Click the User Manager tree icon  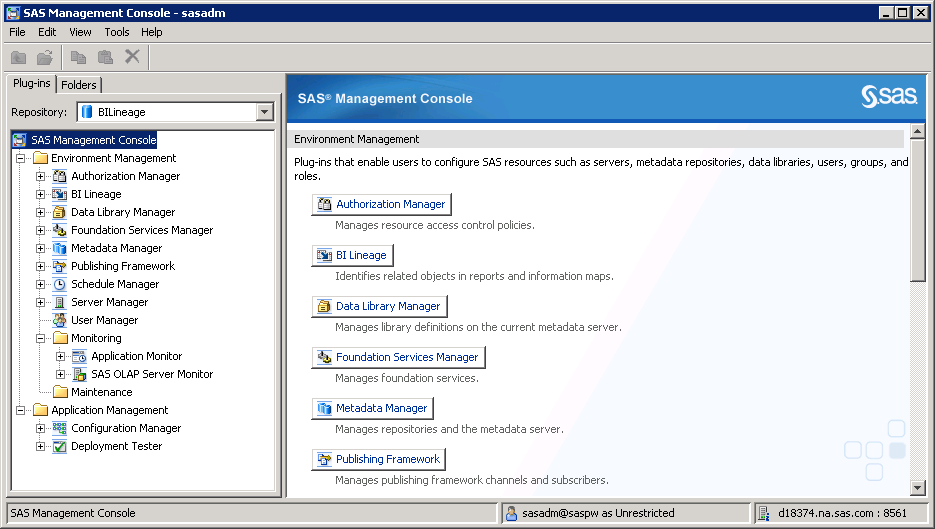pos(60,320)
